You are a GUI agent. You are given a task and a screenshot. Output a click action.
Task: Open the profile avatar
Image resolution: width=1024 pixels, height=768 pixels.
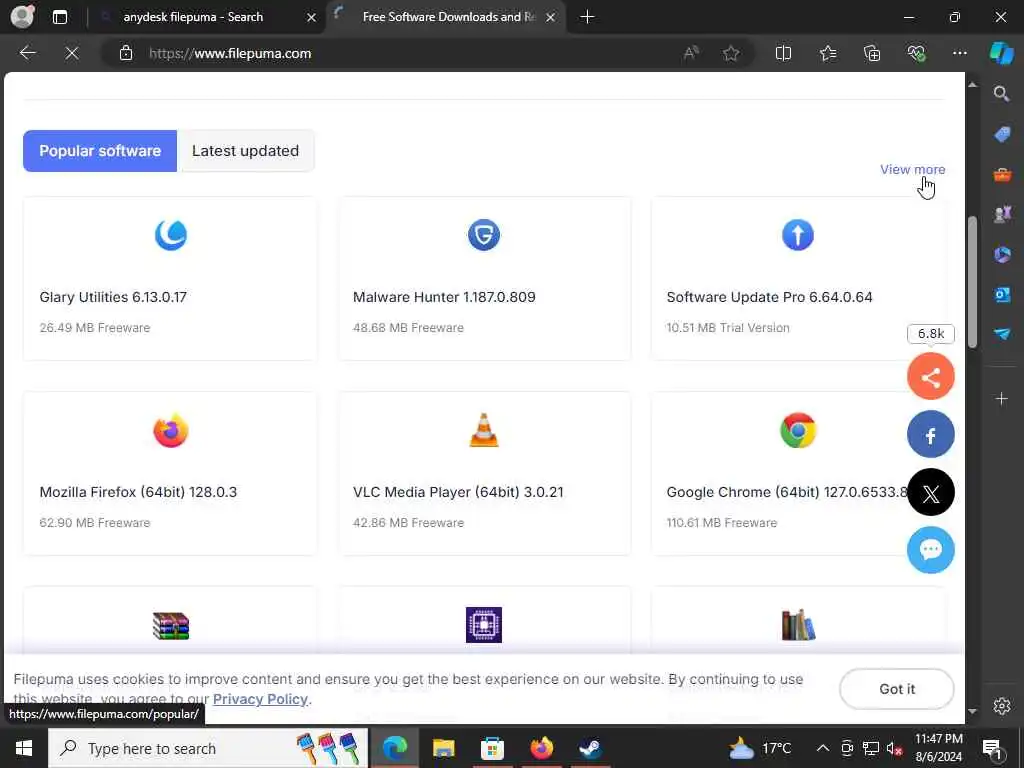point(23,16)
